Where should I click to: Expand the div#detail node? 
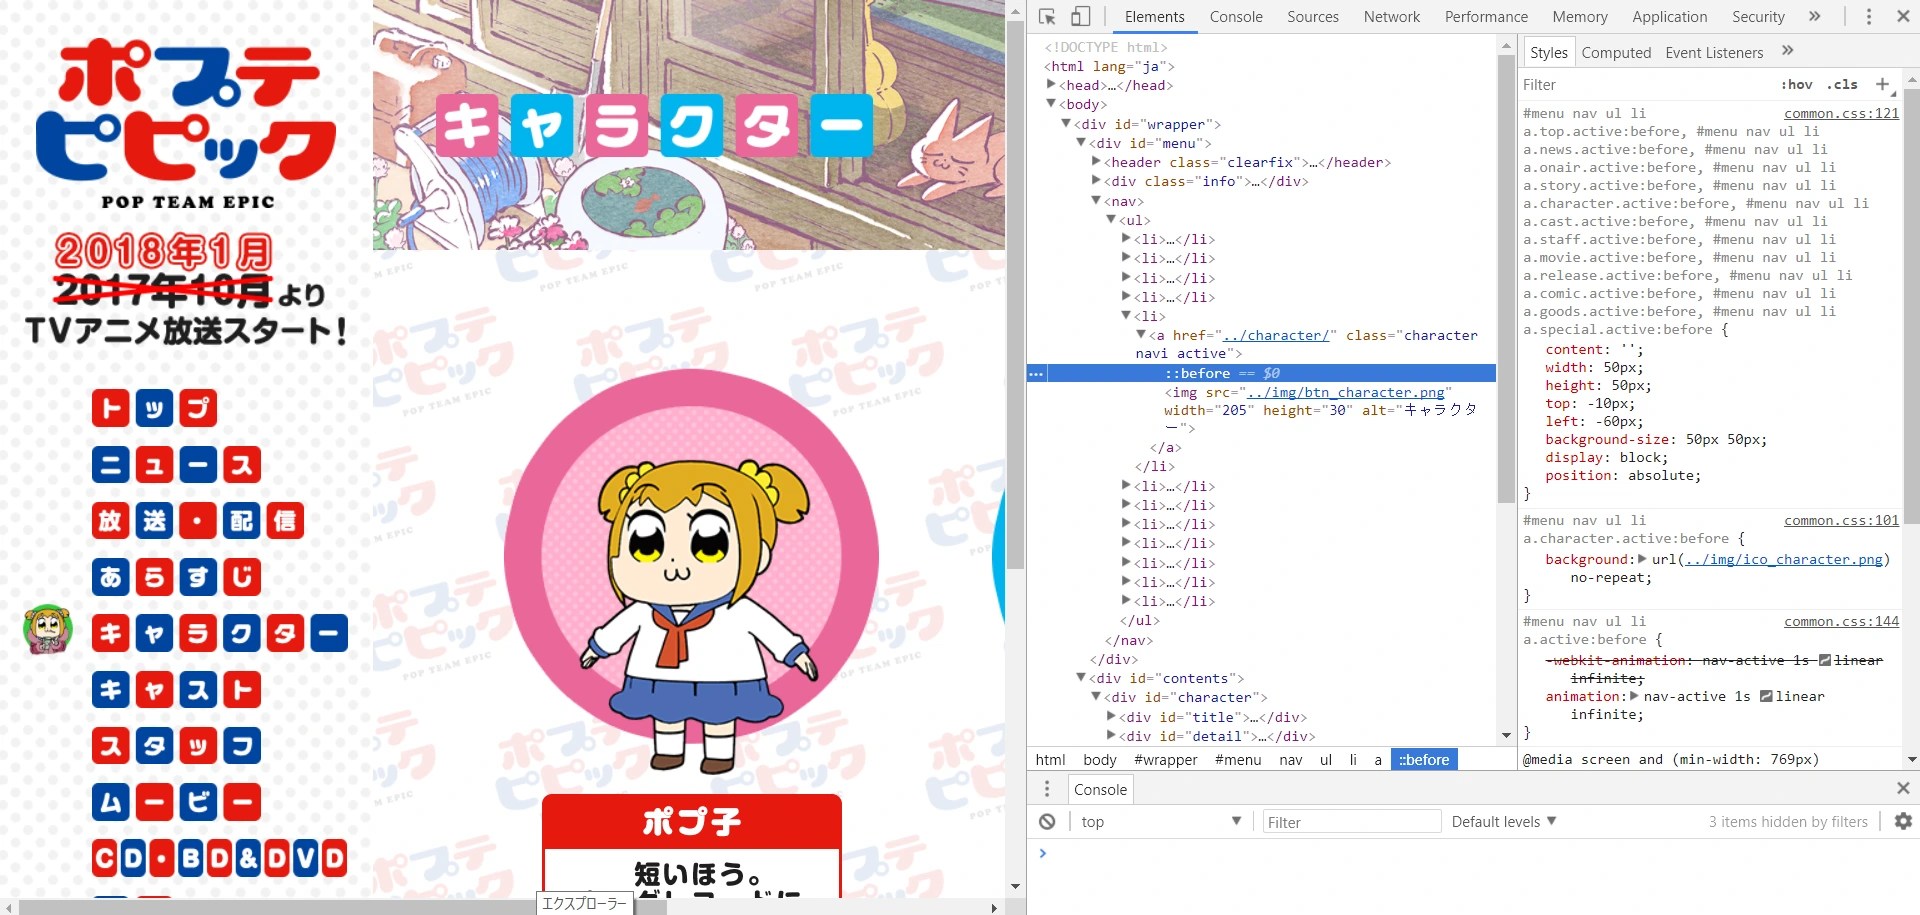pos(1111,736)
